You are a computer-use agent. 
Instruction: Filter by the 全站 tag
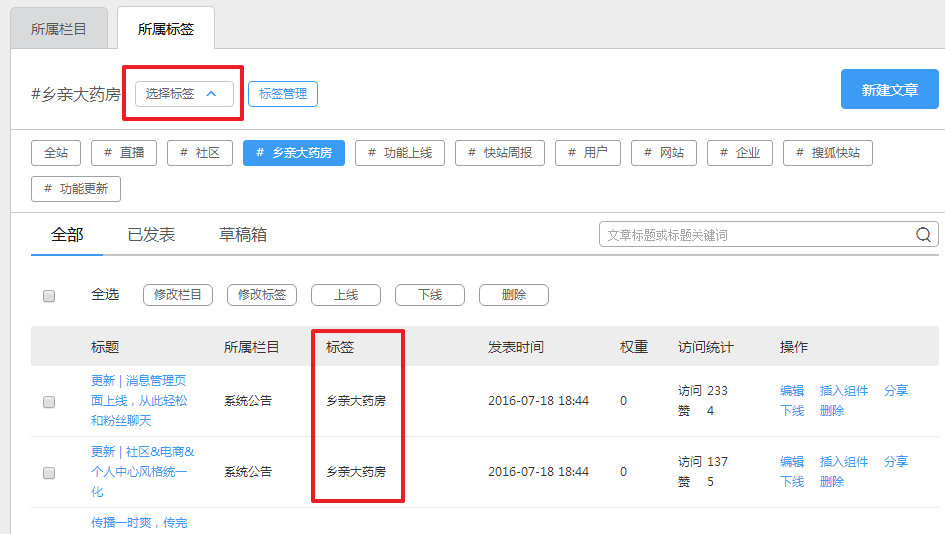point(56,152)
